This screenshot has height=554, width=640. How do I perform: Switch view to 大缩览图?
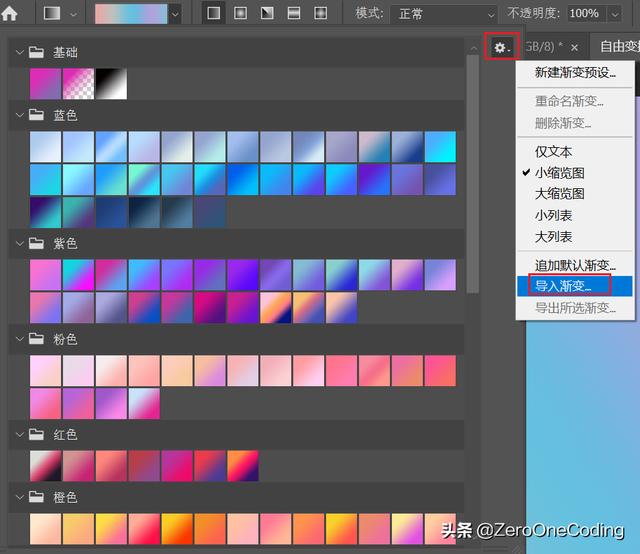tap(559, 194)
